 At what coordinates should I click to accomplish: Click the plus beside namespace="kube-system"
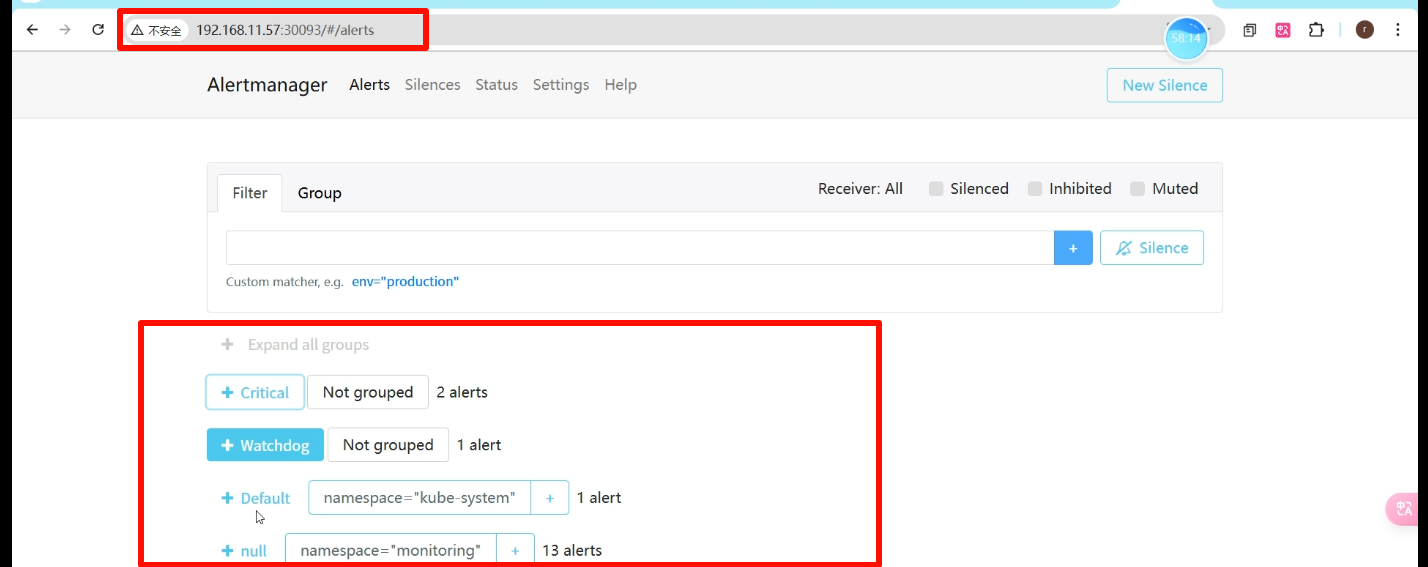pos(549,497)
